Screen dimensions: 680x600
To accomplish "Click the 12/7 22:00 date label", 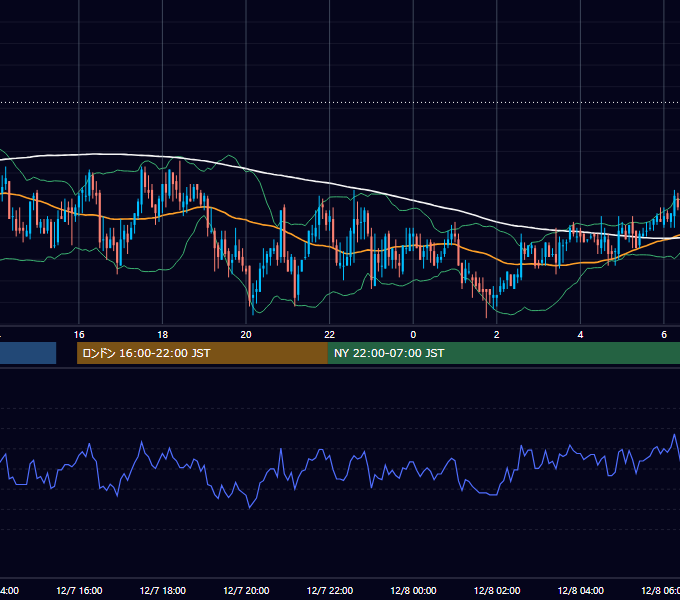I will coord(330,591).
